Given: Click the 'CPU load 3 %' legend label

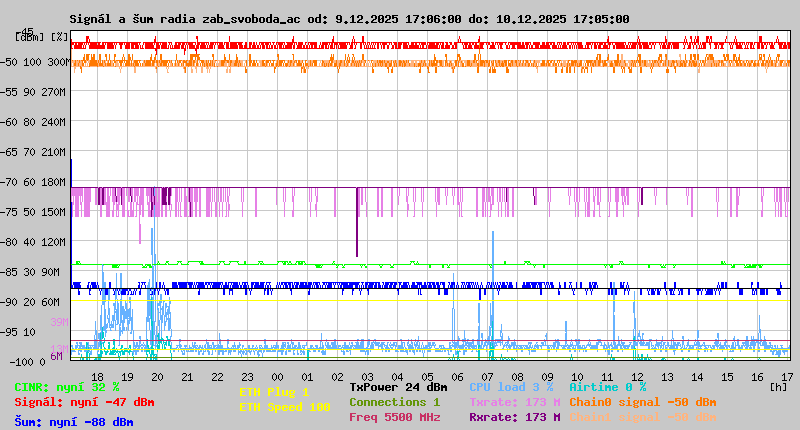Looking at the screenshot, I should click(x=511, y=388).
